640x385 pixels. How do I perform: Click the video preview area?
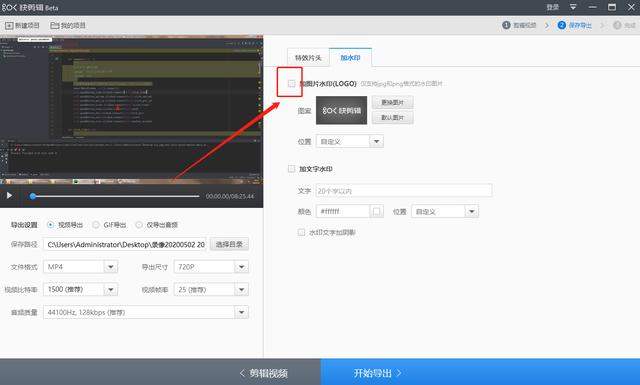coord(131,109)
